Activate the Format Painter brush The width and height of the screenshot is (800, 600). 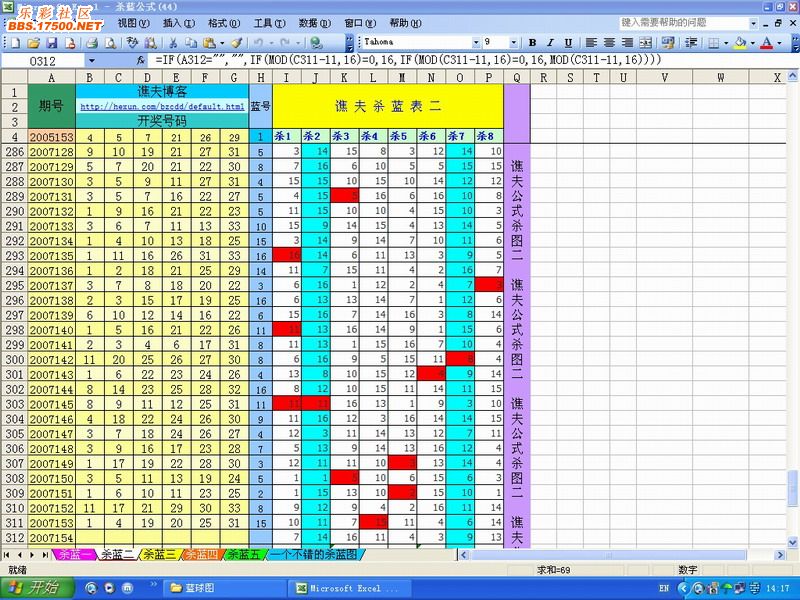[x=236, y=43]
